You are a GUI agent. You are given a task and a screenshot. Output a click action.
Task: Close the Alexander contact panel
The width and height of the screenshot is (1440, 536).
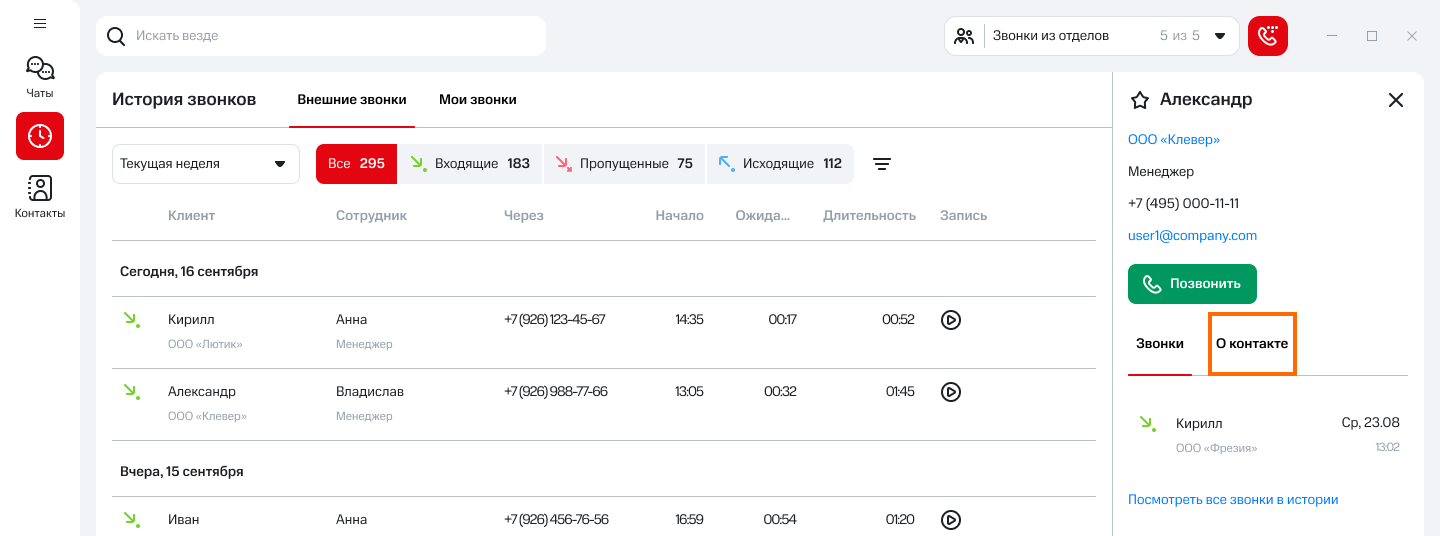click(x=1396, y=100)
